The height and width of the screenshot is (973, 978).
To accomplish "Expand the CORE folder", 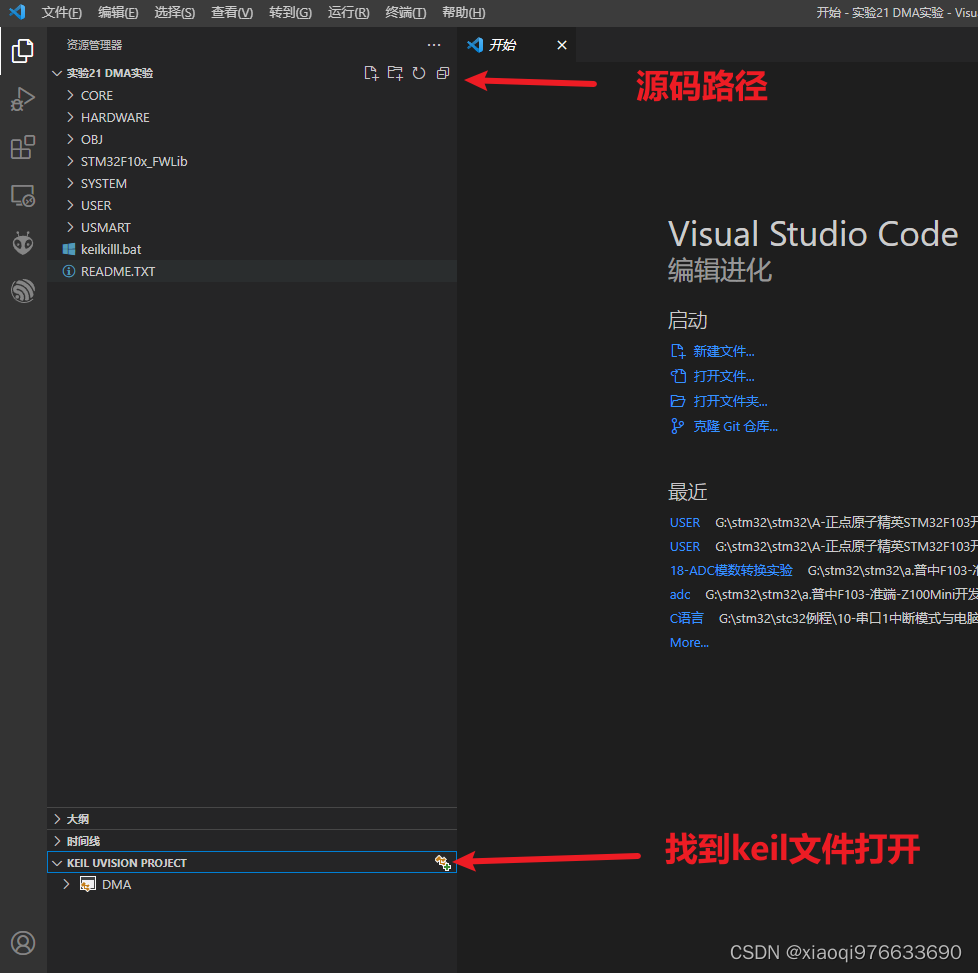I will tap(252, 95).
